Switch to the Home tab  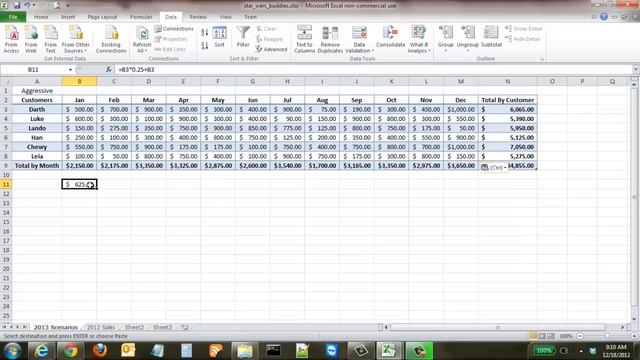41,17
